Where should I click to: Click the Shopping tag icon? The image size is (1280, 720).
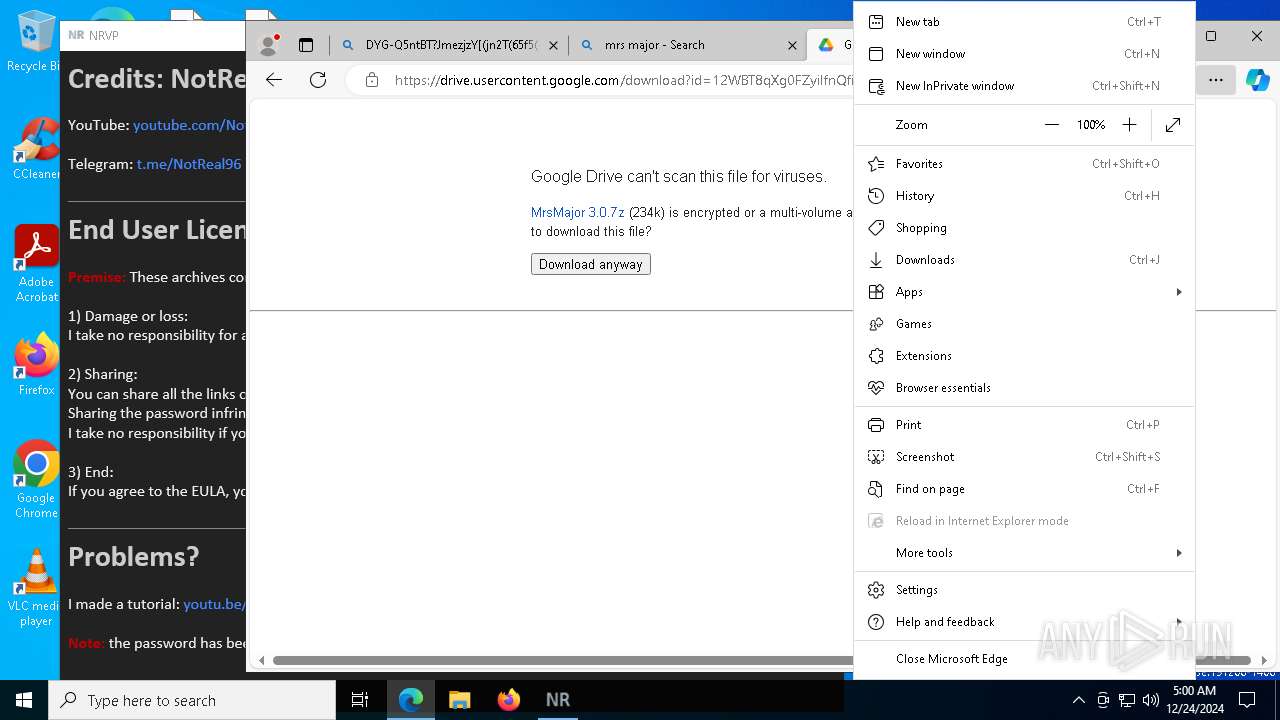(876, 228)
